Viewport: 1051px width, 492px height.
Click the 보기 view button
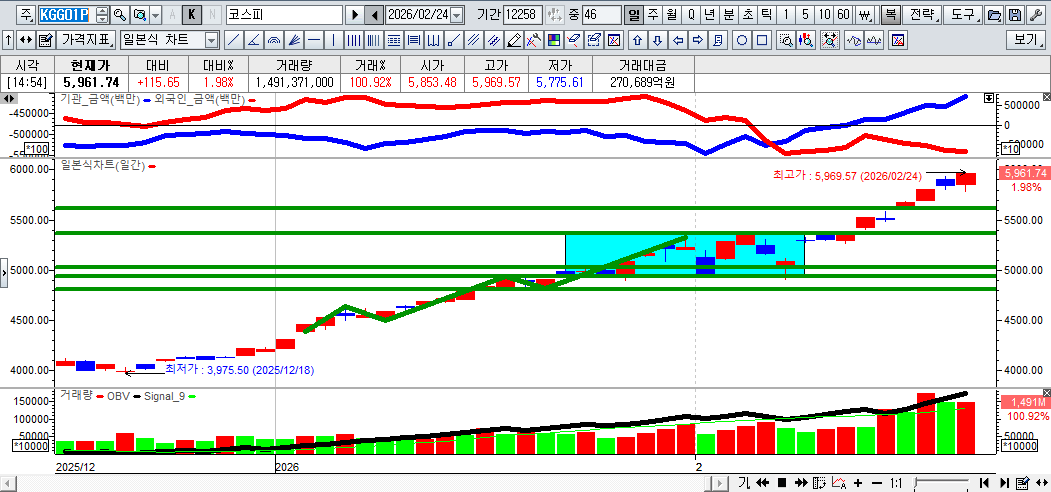(1026, 41)
